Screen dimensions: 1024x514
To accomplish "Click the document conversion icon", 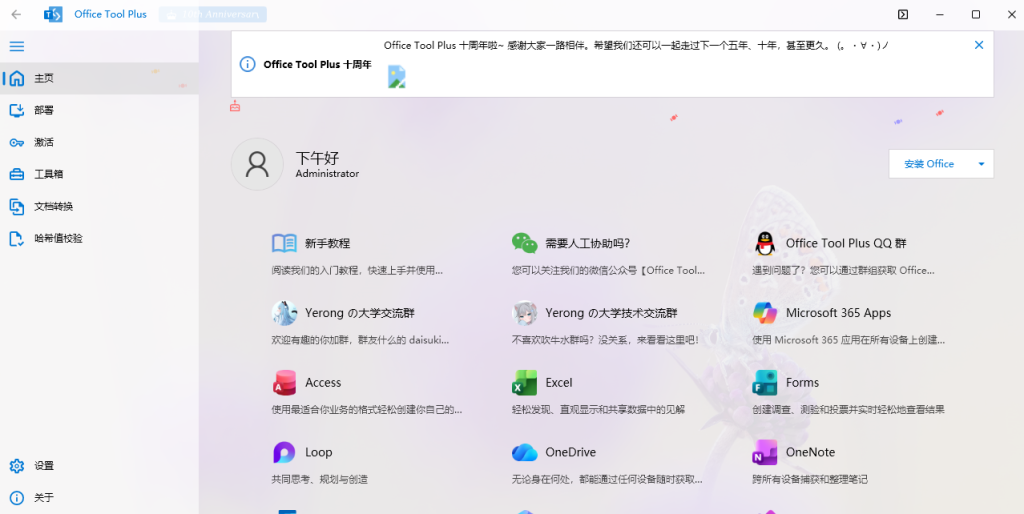I will pyautogui.click(x=17, y=206).
